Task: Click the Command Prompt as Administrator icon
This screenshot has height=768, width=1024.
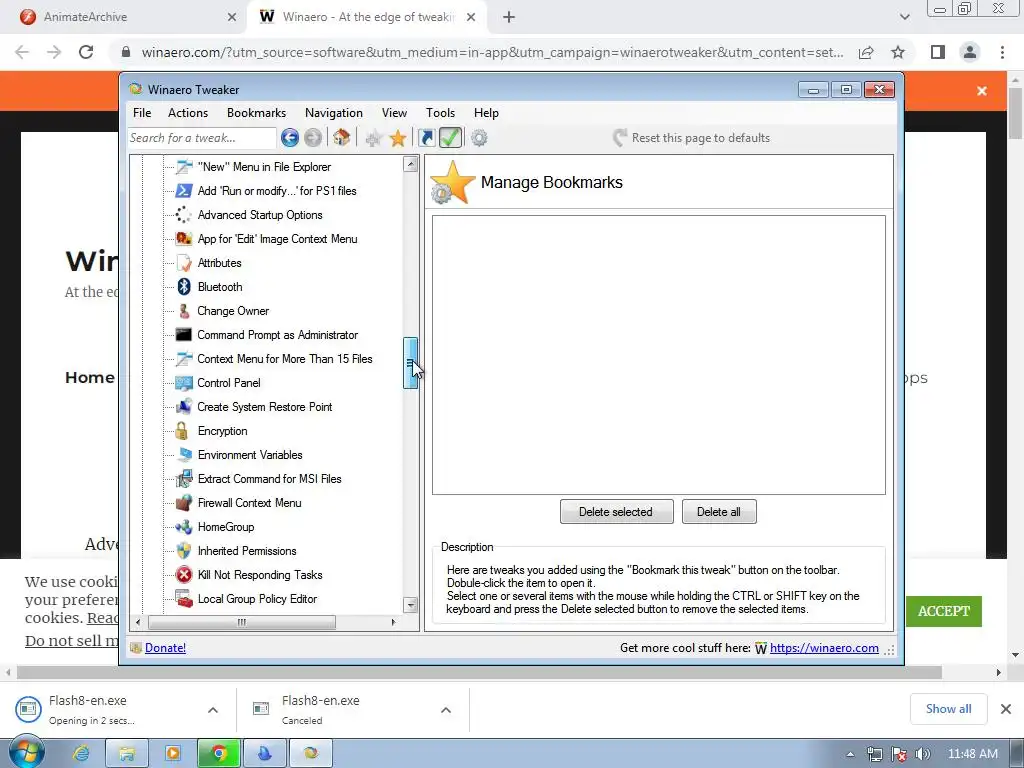Action: pyautogui.click(x=184, y=335)
